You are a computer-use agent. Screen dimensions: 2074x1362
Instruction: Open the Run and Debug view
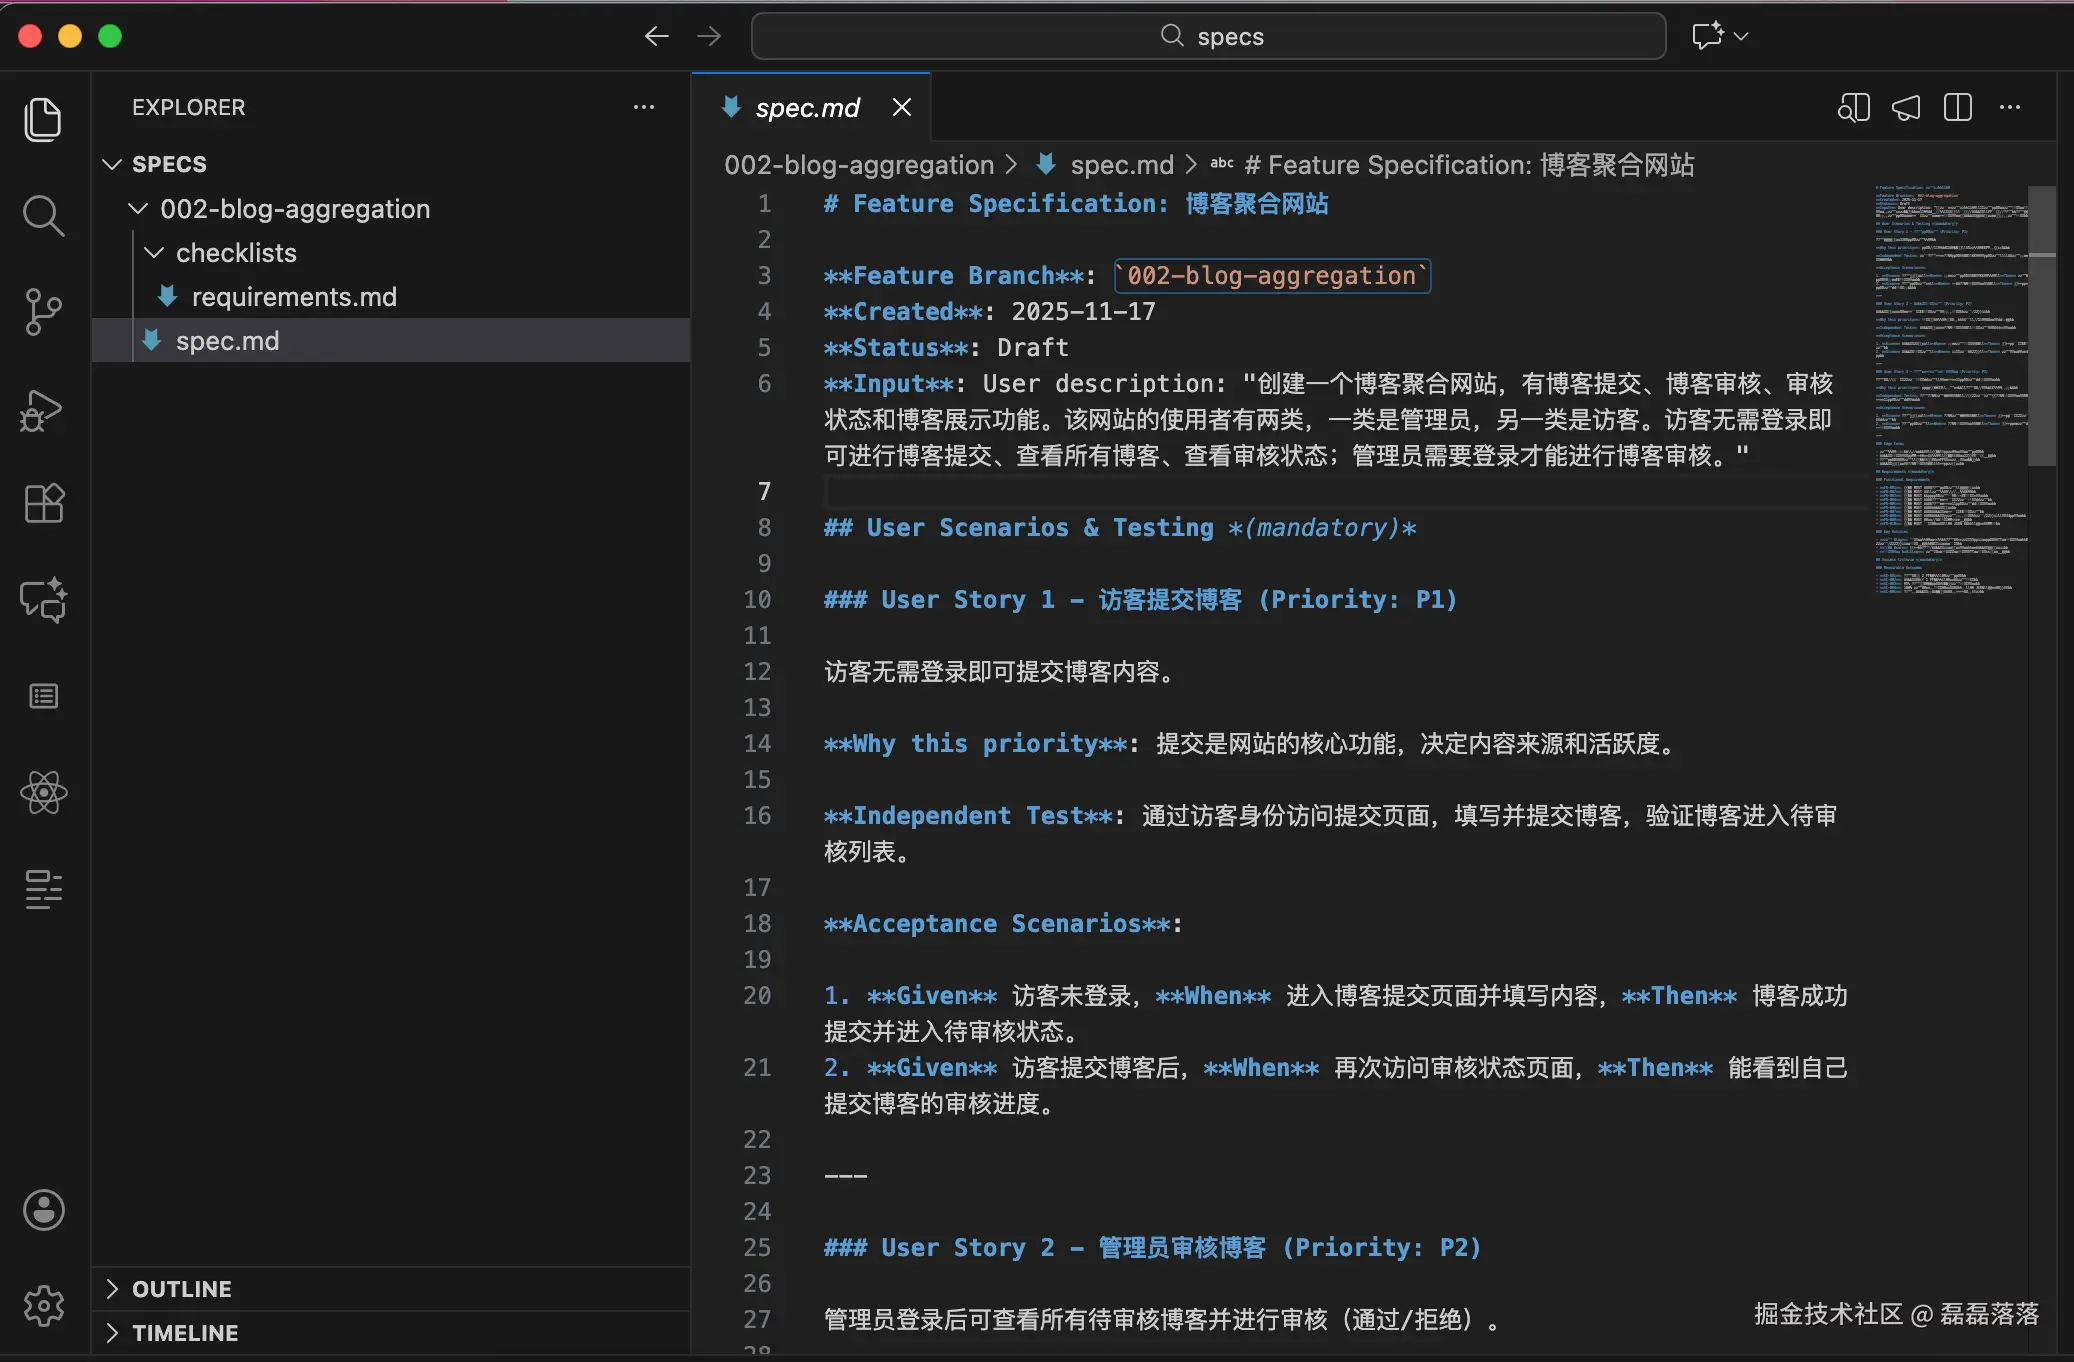43,410
